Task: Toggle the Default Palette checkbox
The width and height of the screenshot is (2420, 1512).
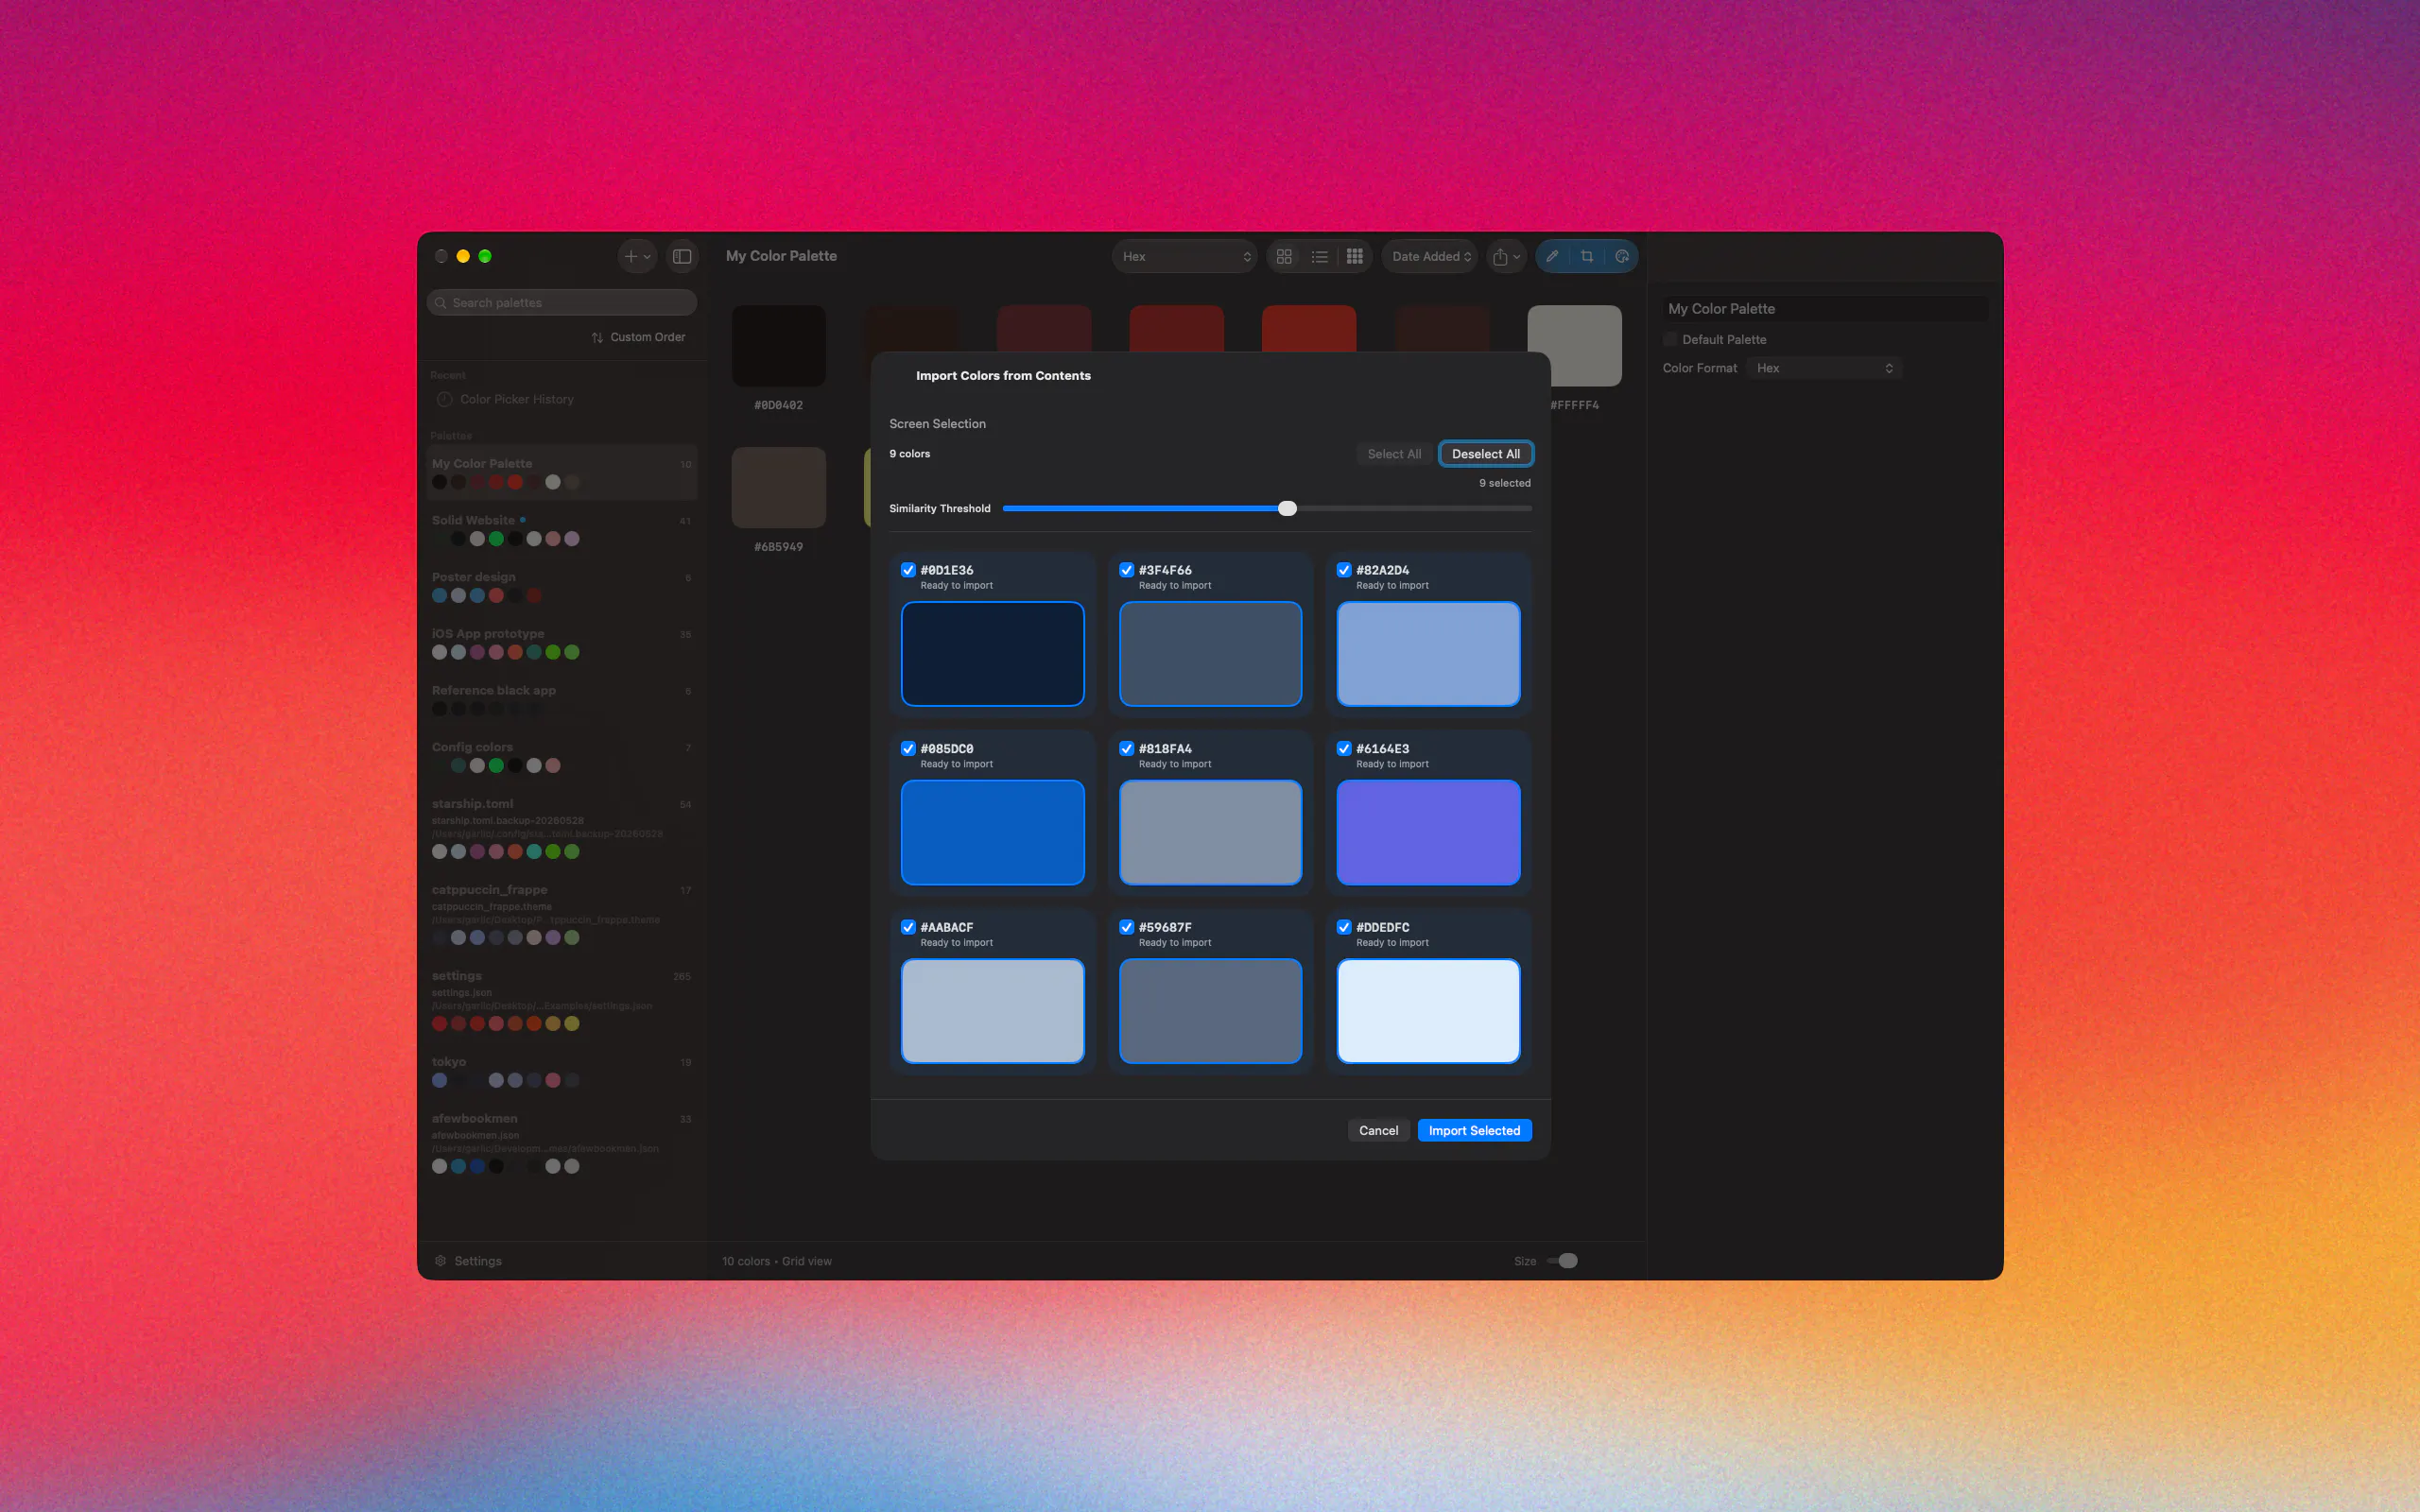Action: [x=1670, y=340]
